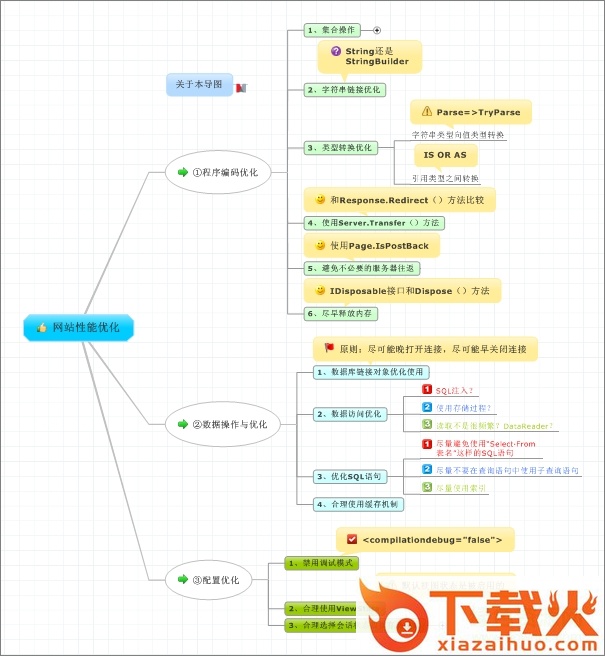The height and width of the screenshot is (656, 605).
Task: Click the Parse=>TryParse callout
Action: (x=471, y=112)
